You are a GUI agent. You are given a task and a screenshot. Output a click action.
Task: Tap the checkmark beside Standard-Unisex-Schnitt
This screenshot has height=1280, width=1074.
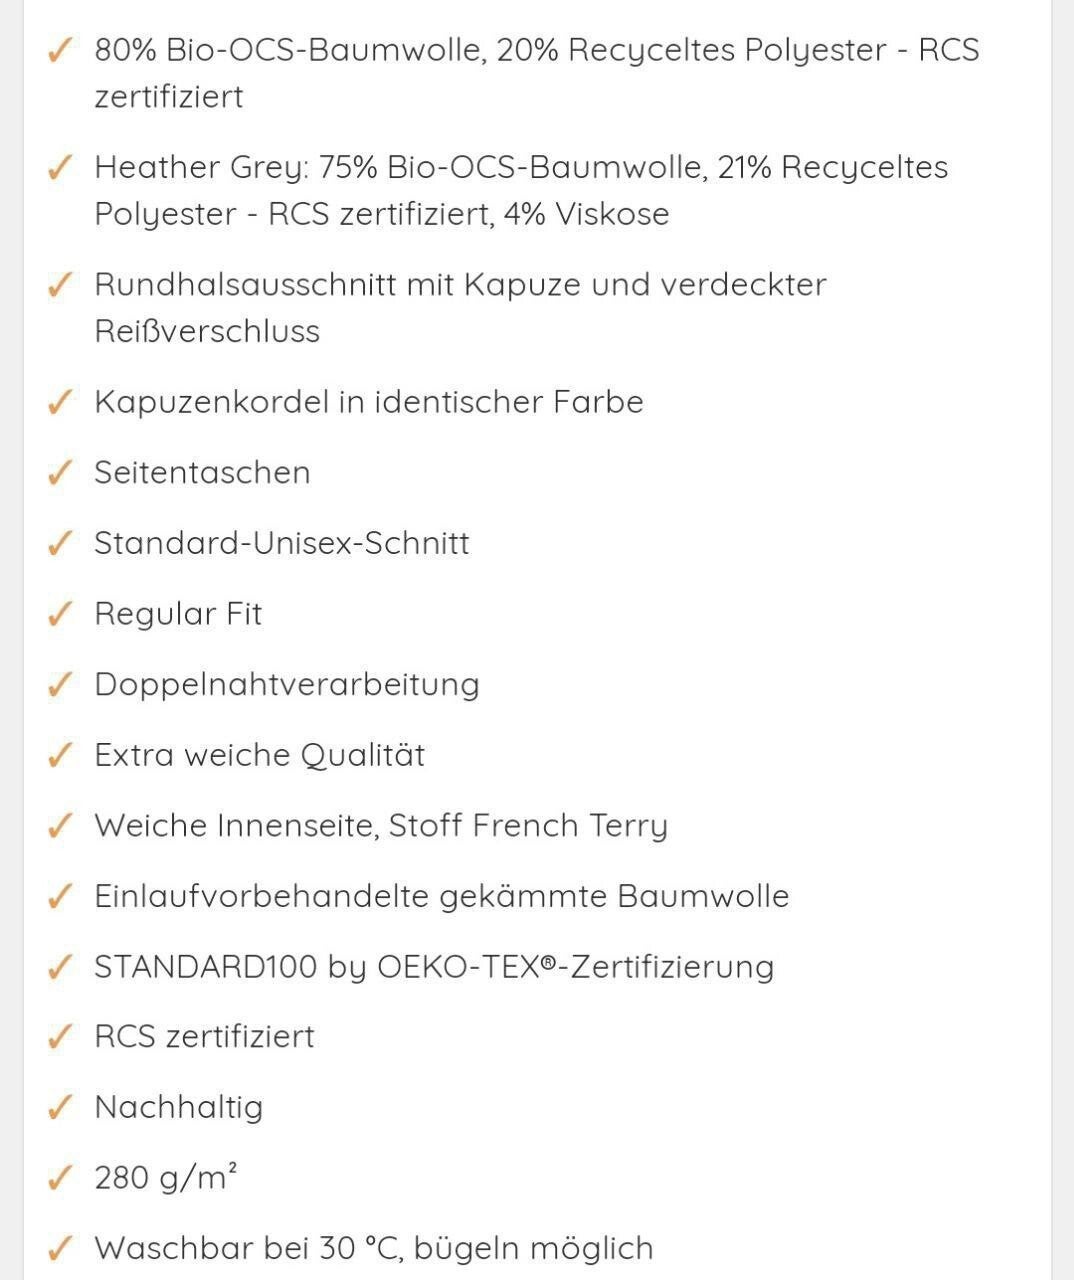point(60,543)
